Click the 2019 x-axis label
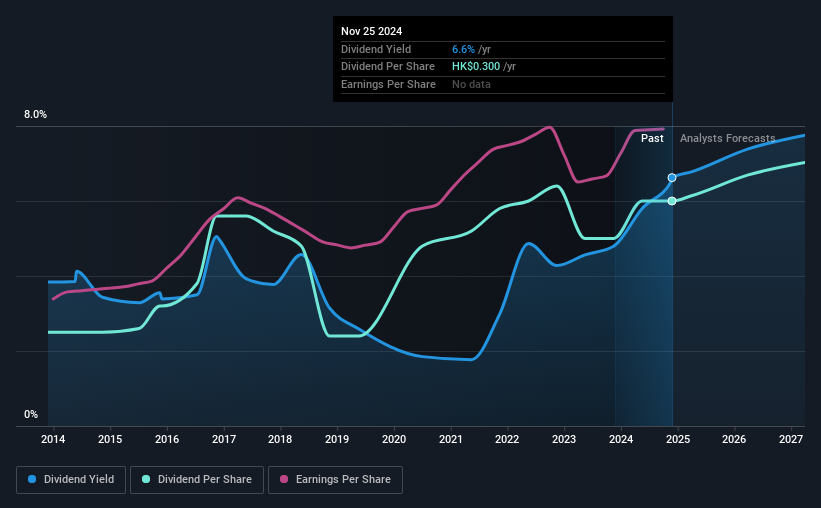Image resolution: width=821 pixels, height=508 pixels. (337, 439)
